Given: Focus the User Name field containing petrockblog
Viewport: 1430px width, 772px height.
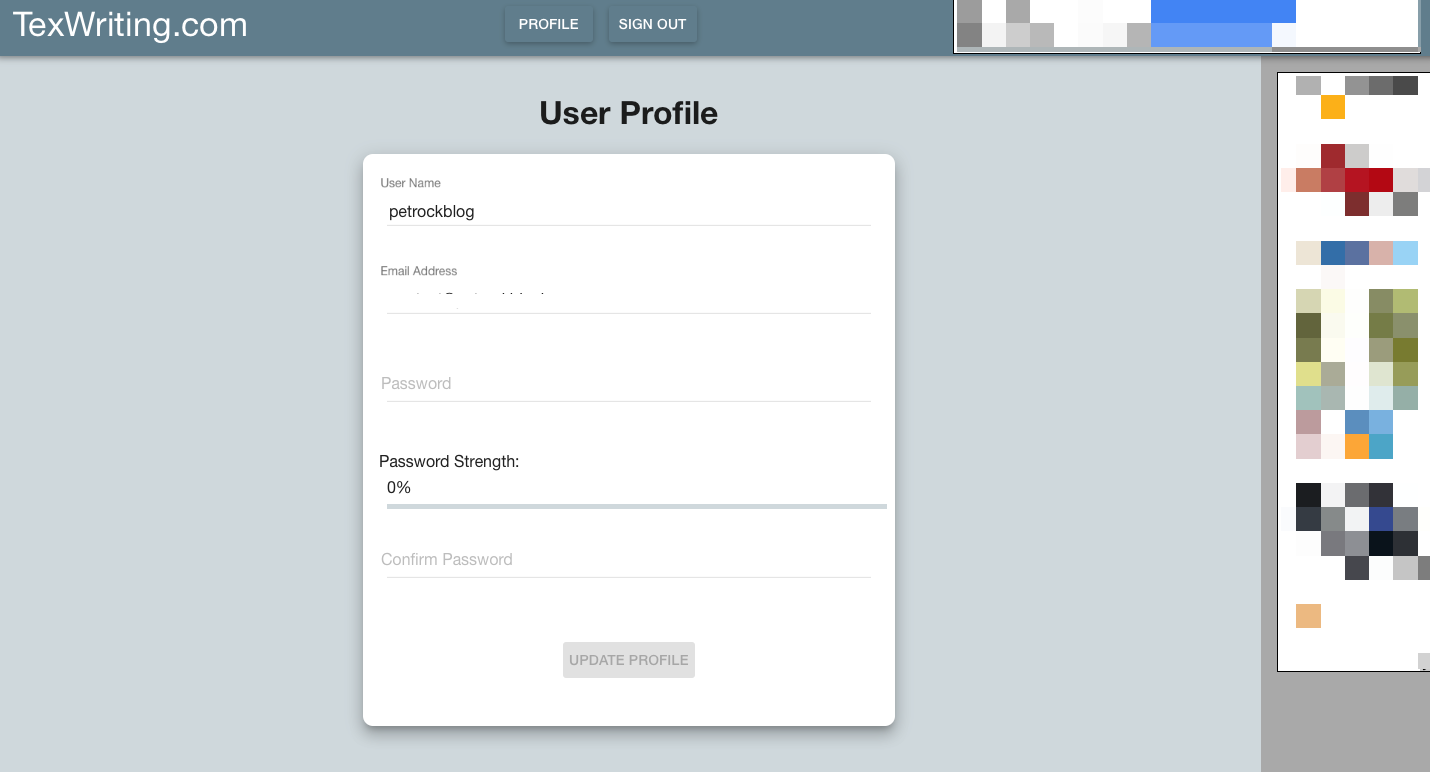Looking at the screenshot, I should tap(629, 212).
